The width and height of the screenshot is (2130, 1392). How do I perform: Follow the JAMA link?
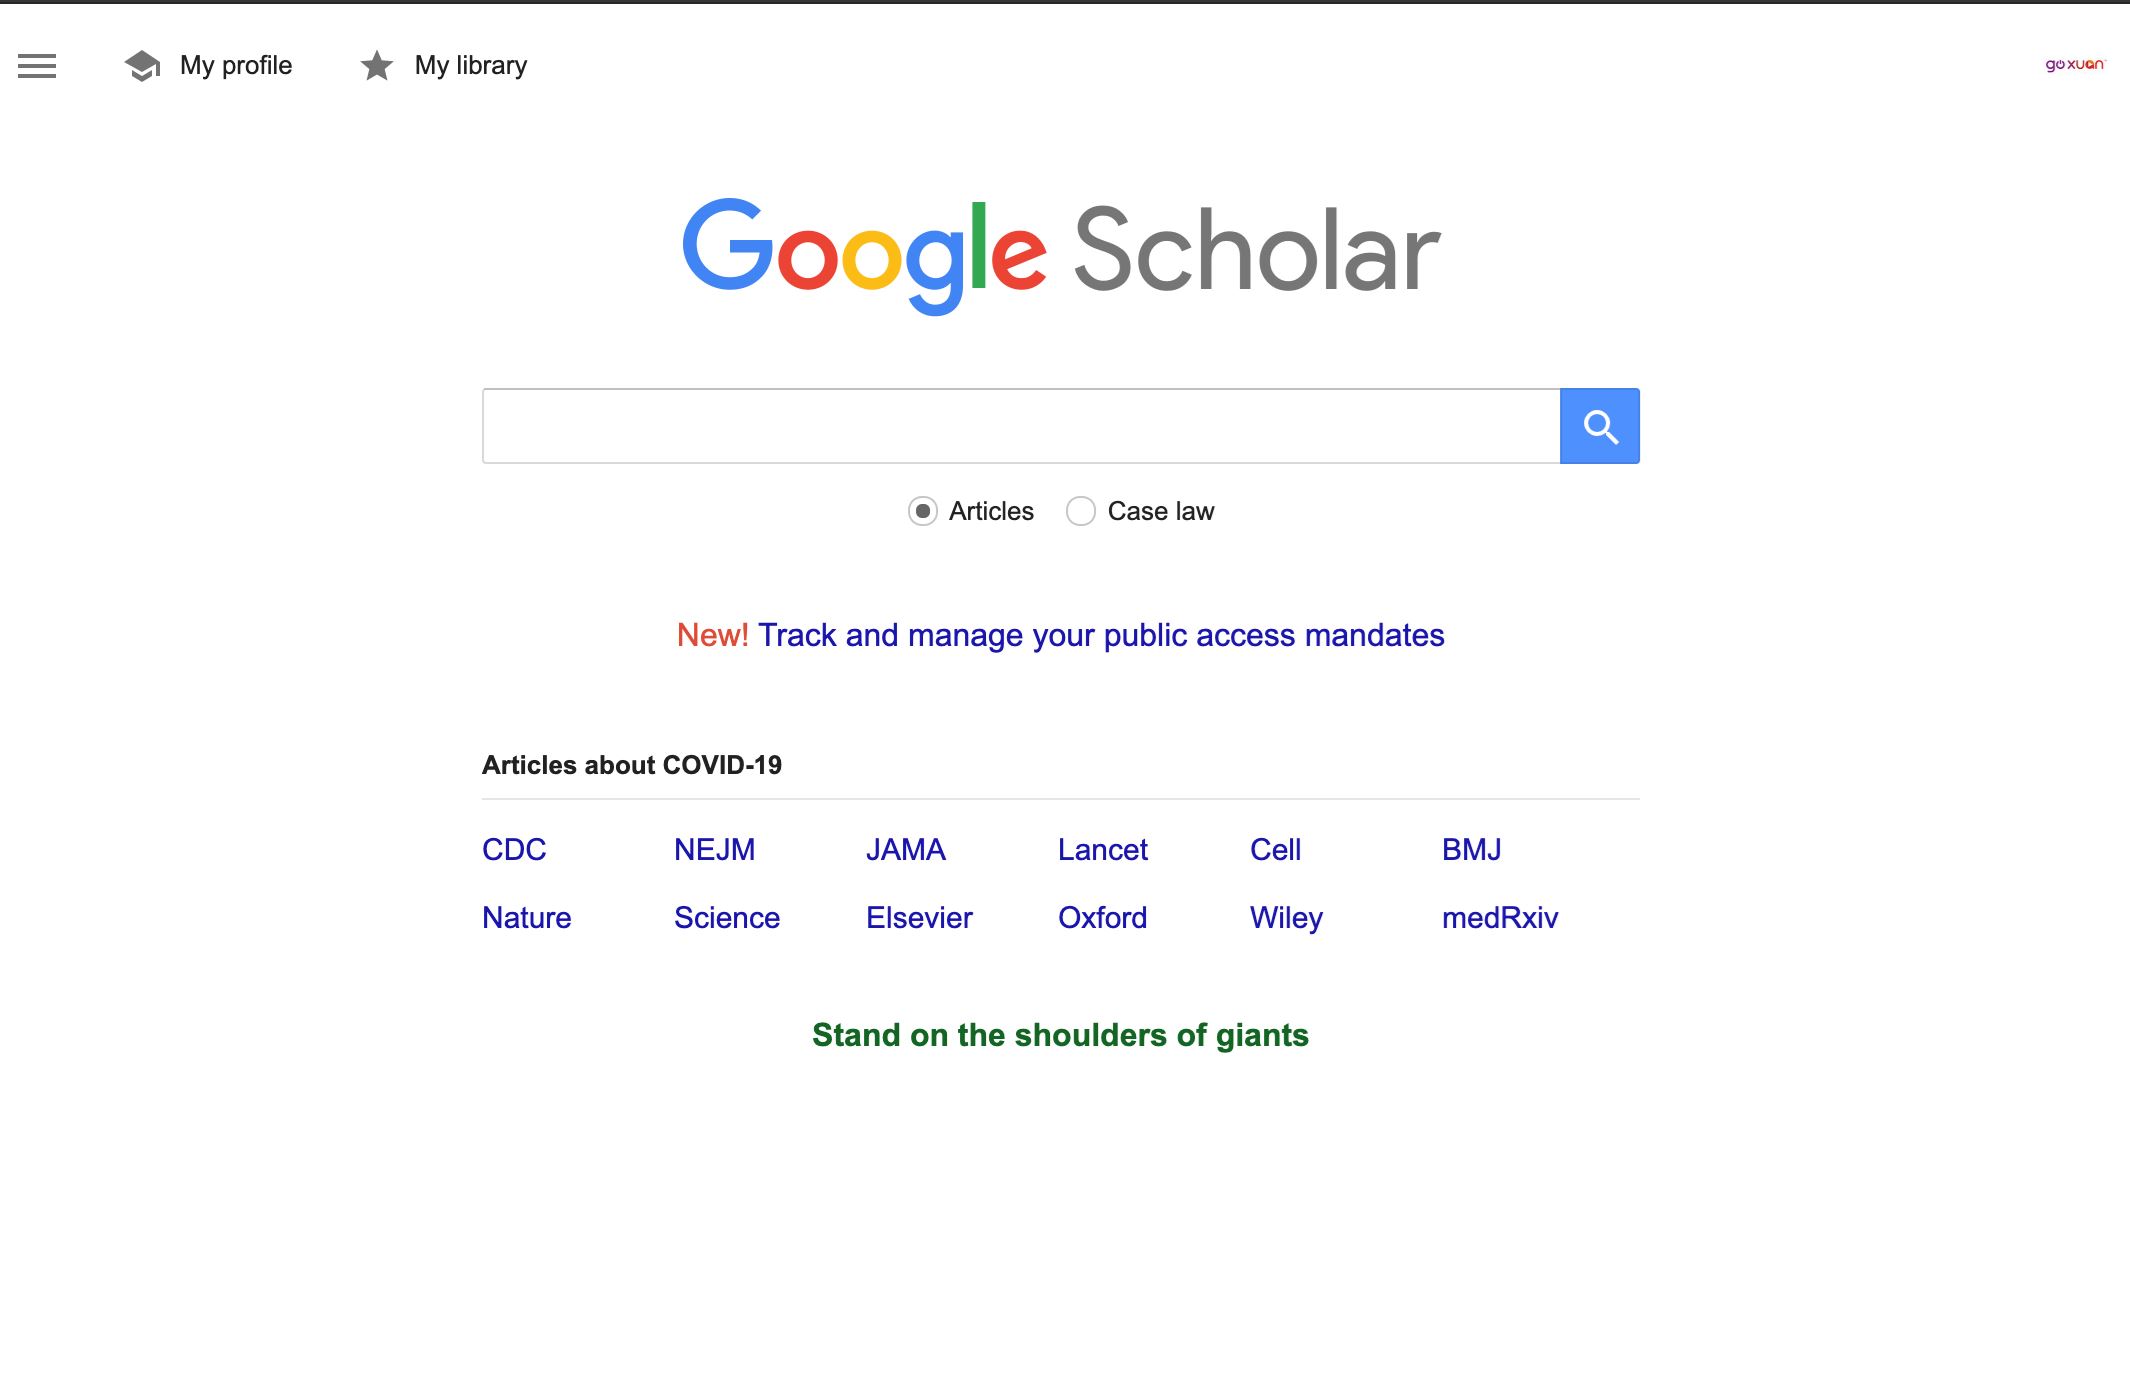pyautogui.click(x=905, y=849)
